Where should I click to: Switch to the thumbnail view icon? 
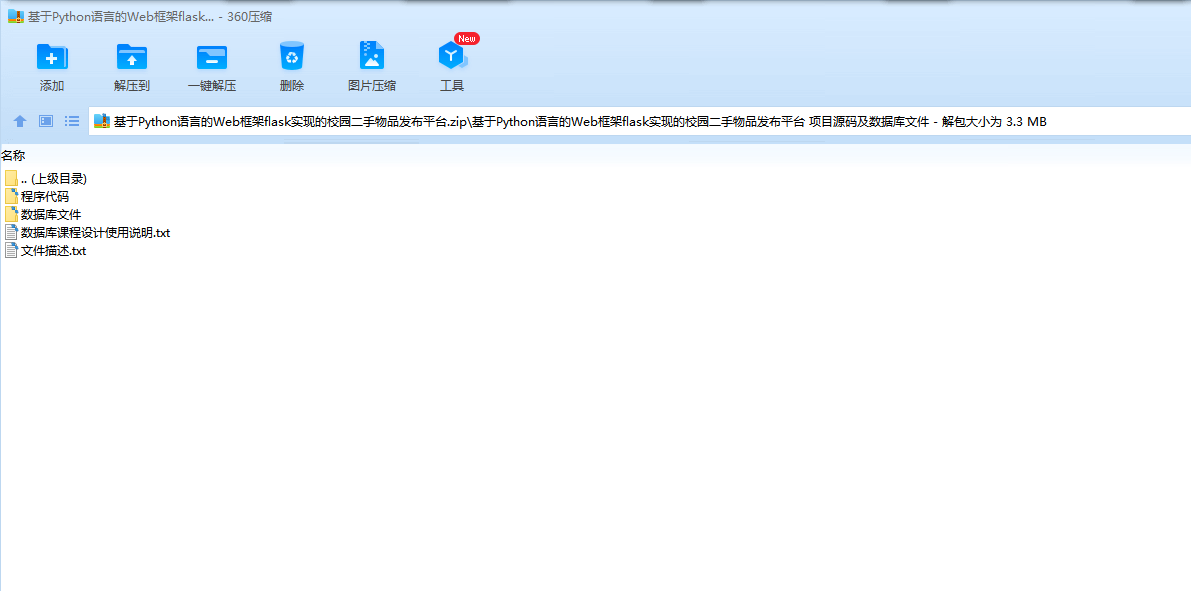46,121
